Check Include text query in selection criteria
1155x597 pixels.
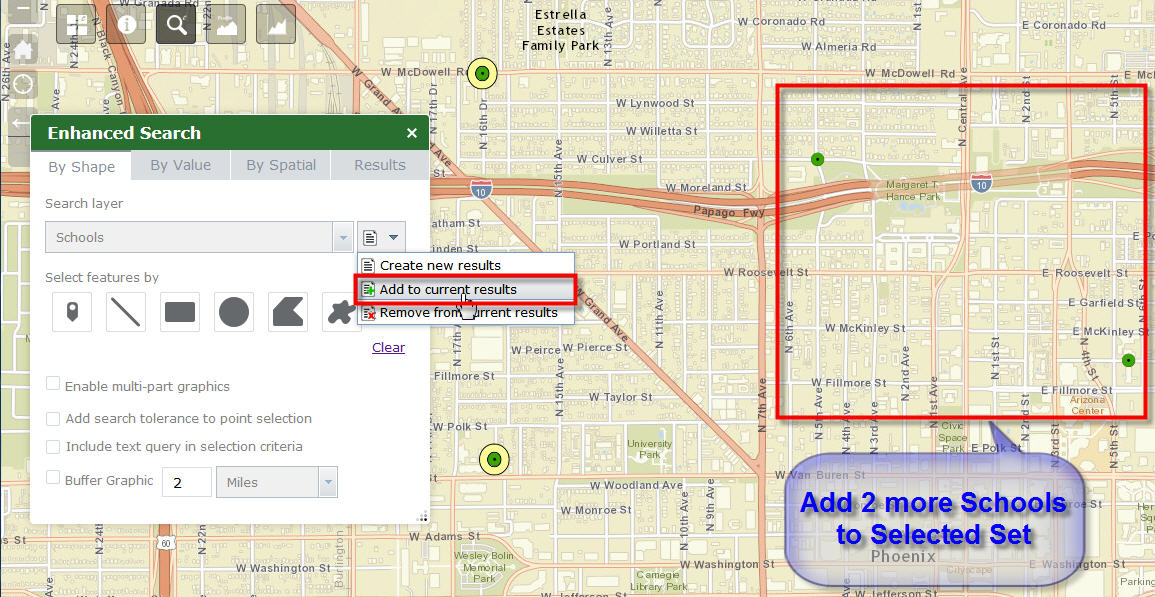53,447
